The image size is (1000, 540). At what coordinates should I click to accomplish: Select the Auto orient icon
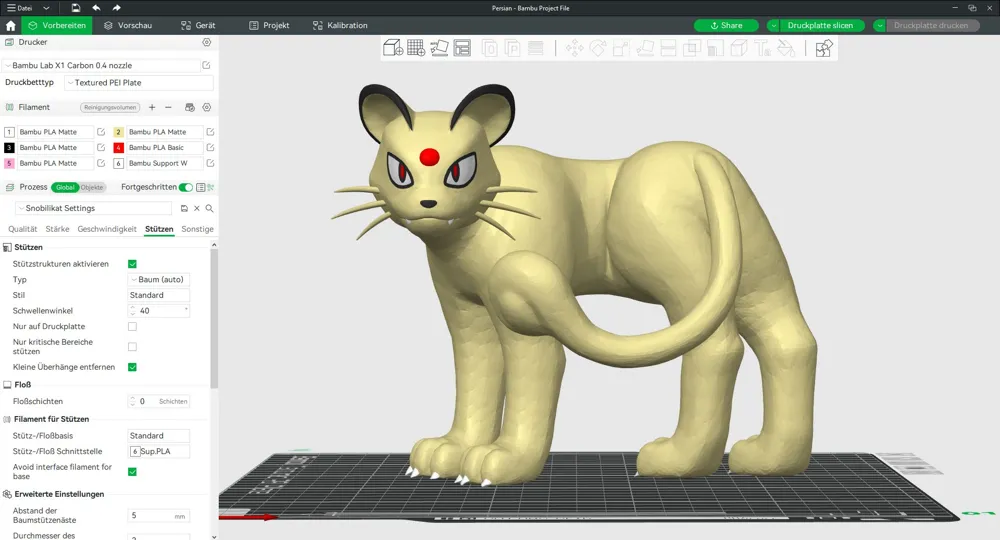439,48
